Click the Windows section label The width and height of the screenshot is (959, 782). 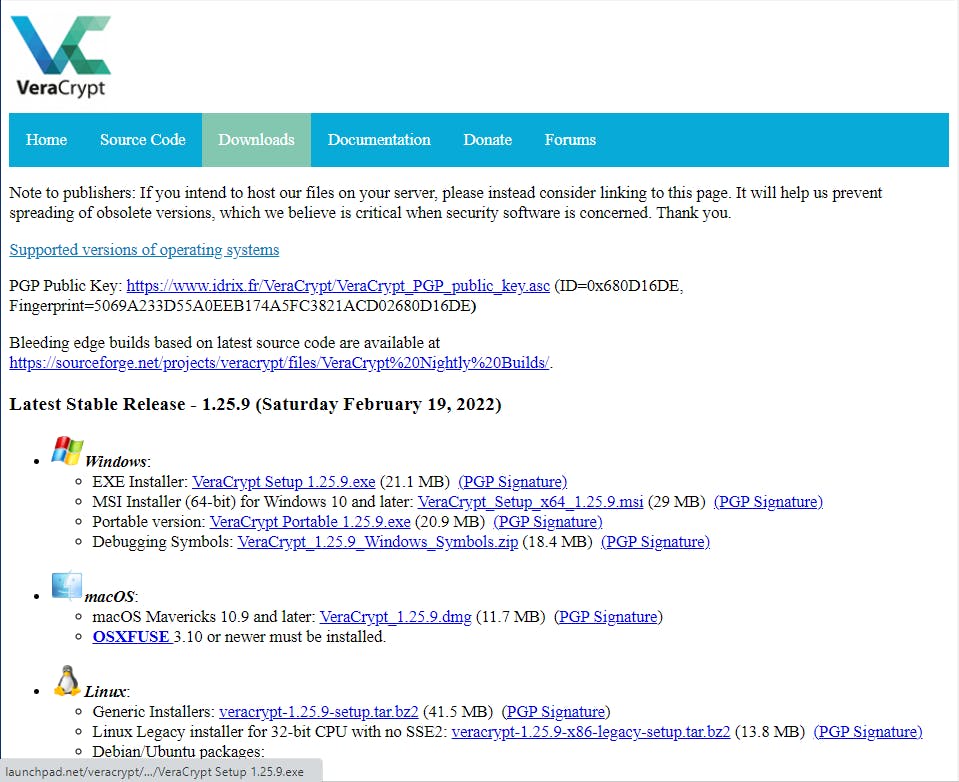[x=116, y=462]
